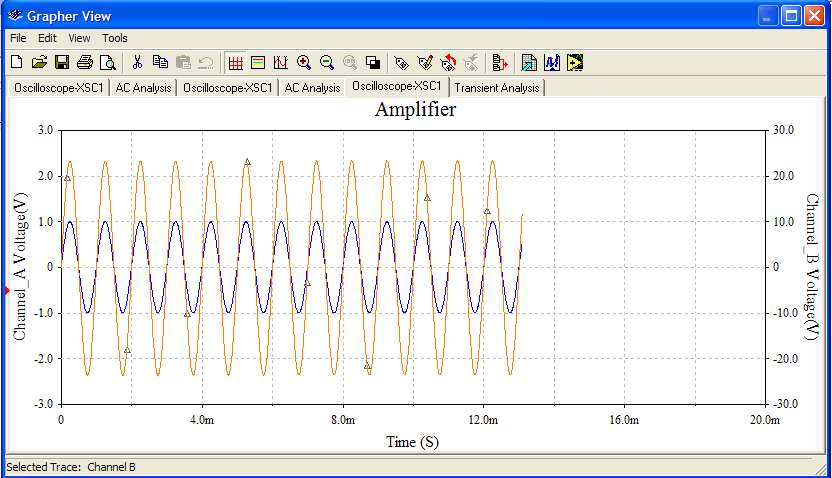Image resolution: width=832 pixels, height=478 pixels.
Task: Toggle the legend display button
Action: click(258, 63)
